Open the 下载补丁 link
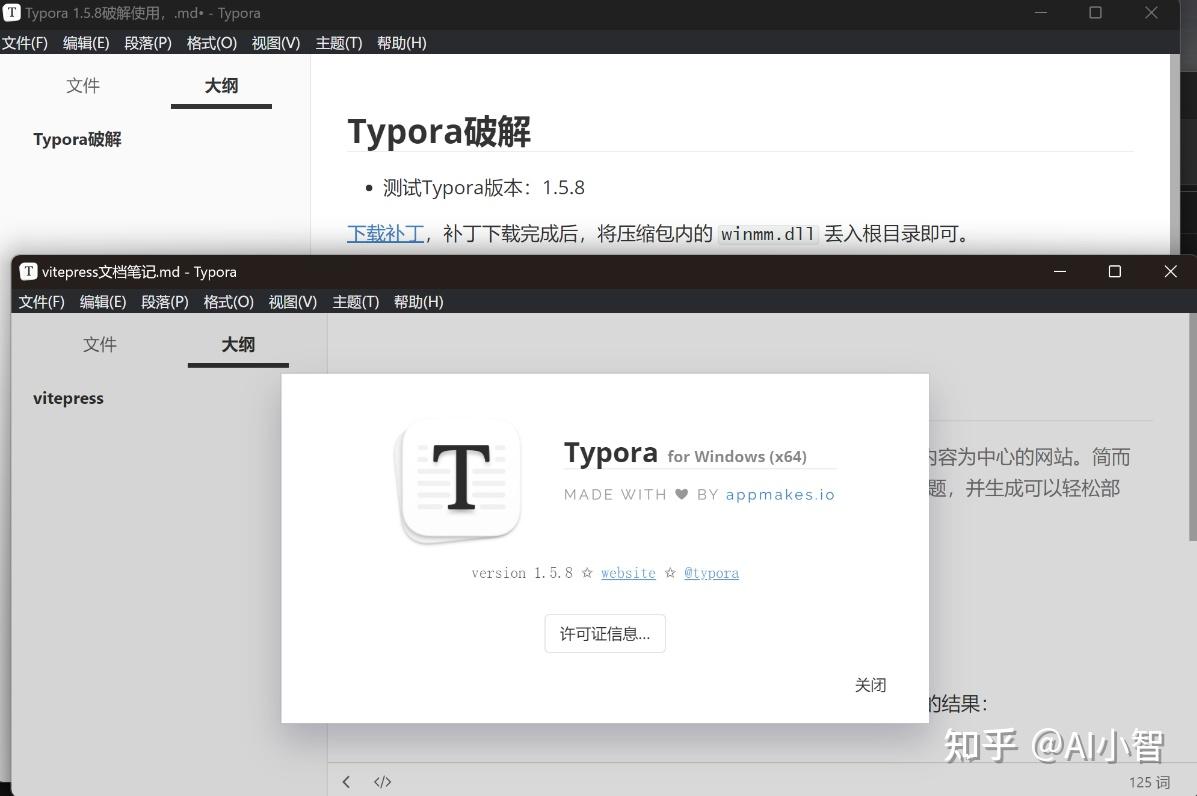 [x=385, y=233]
